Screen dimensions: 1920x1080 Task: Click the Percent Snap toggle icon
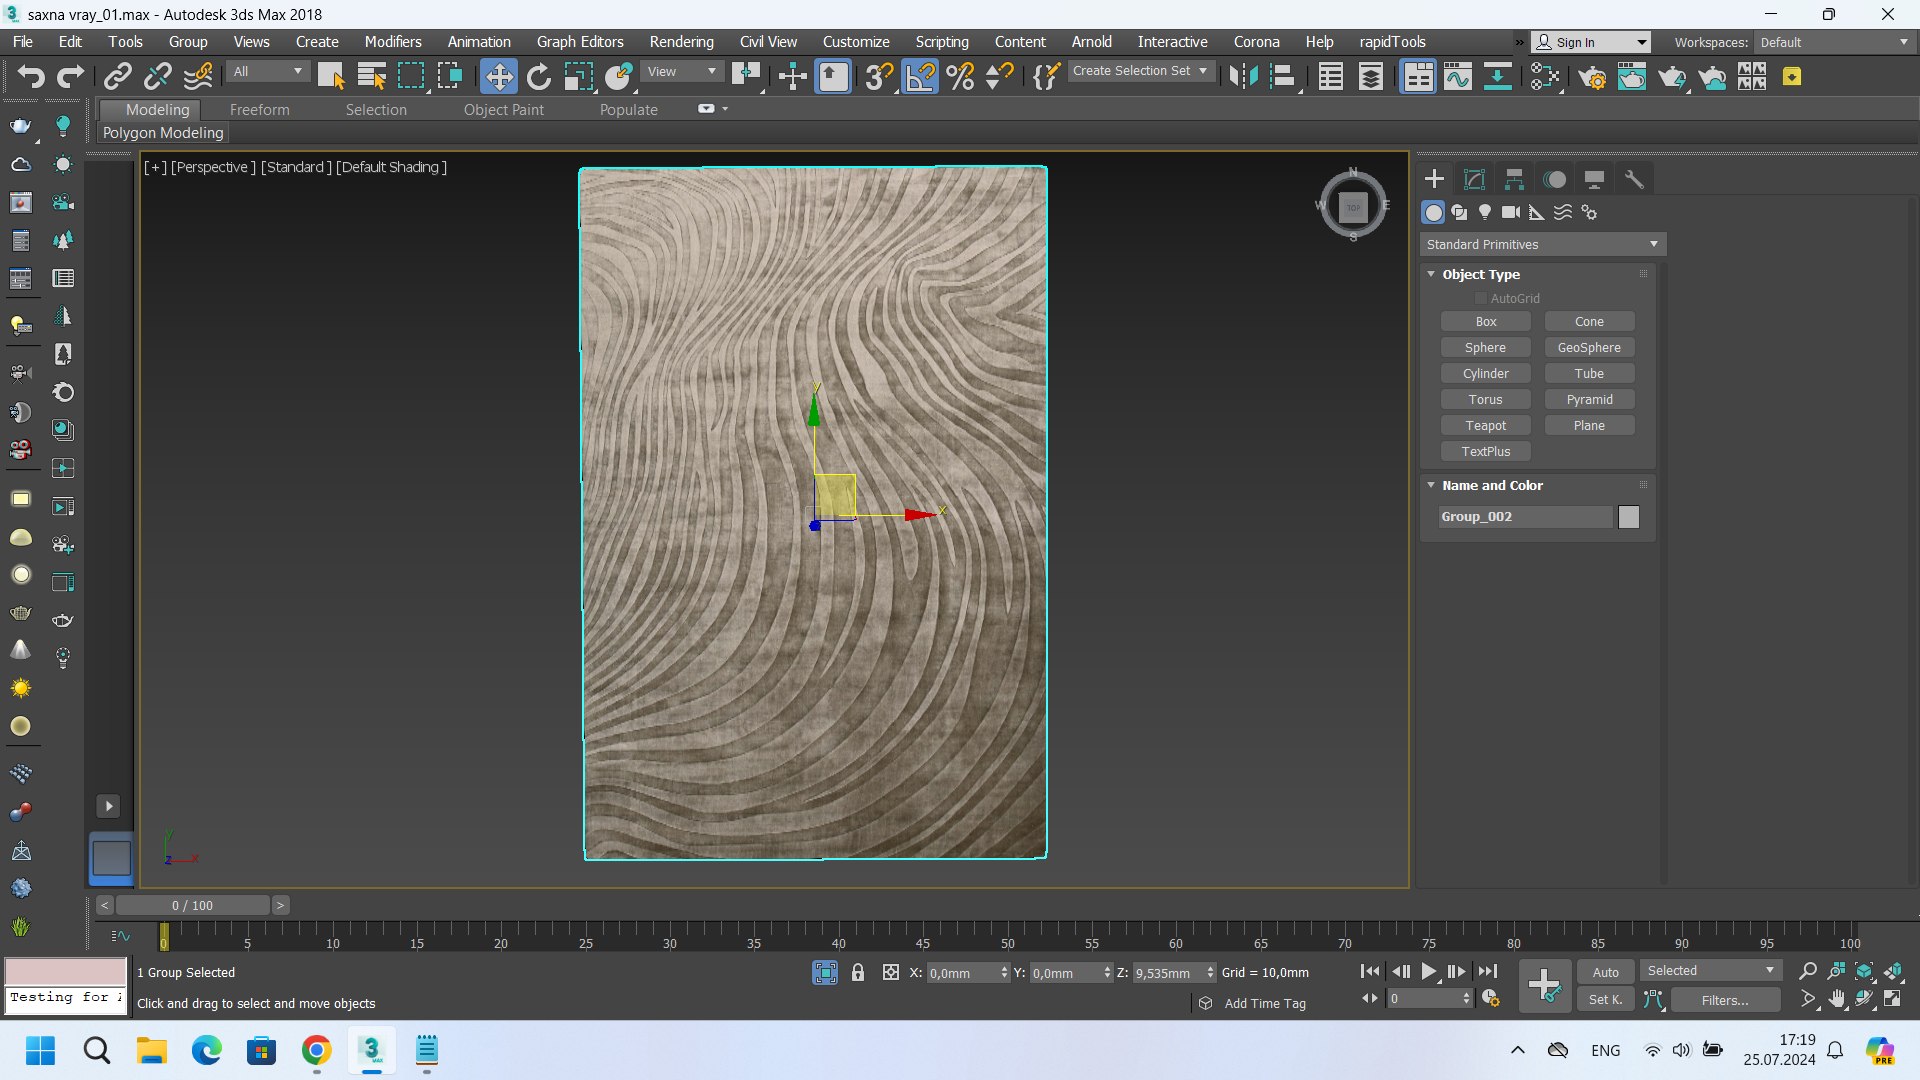[960, 77]
